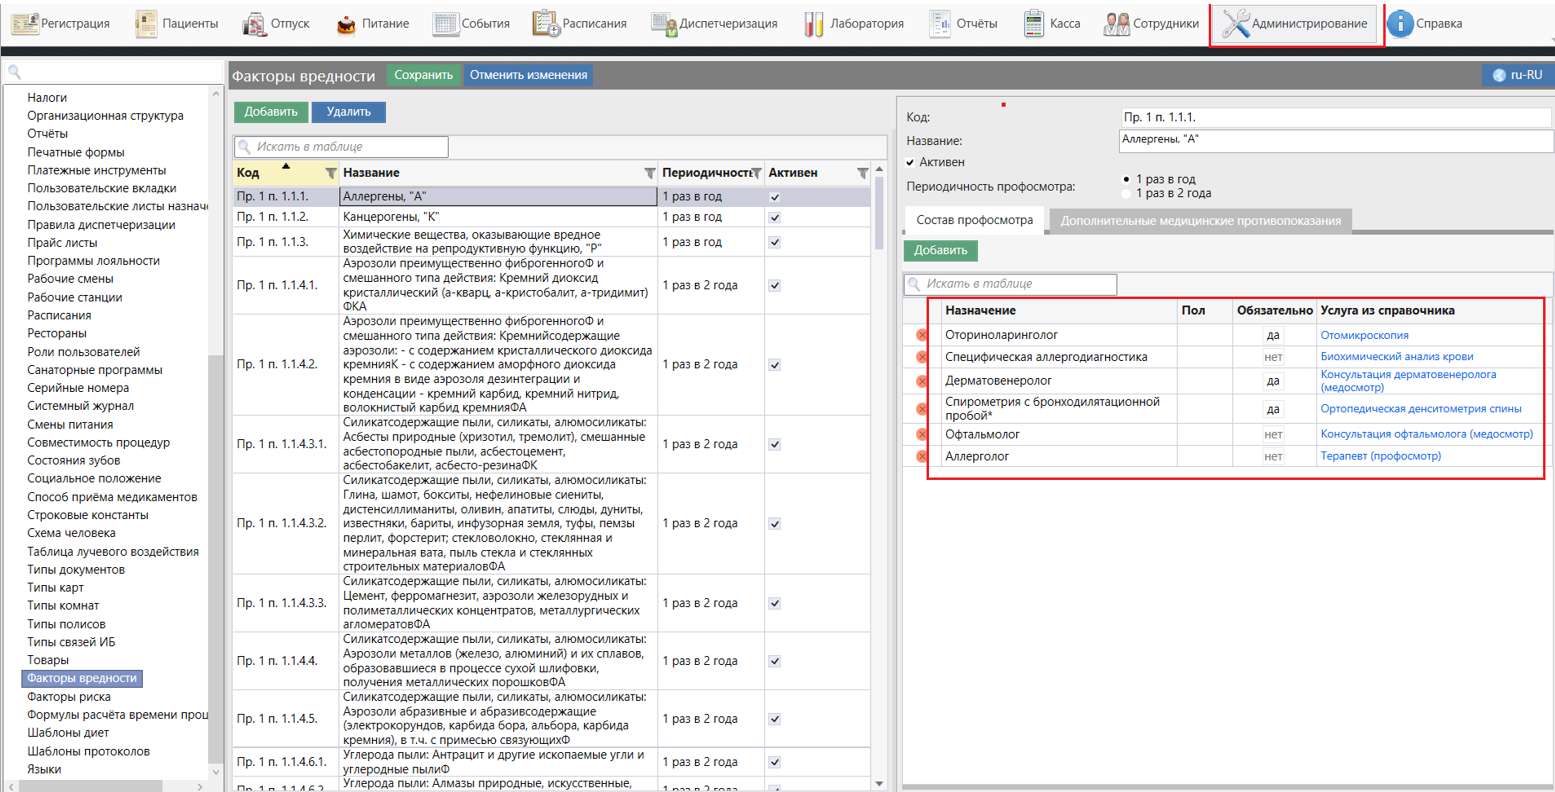Open the filter for Код column

tap(331, 173)
